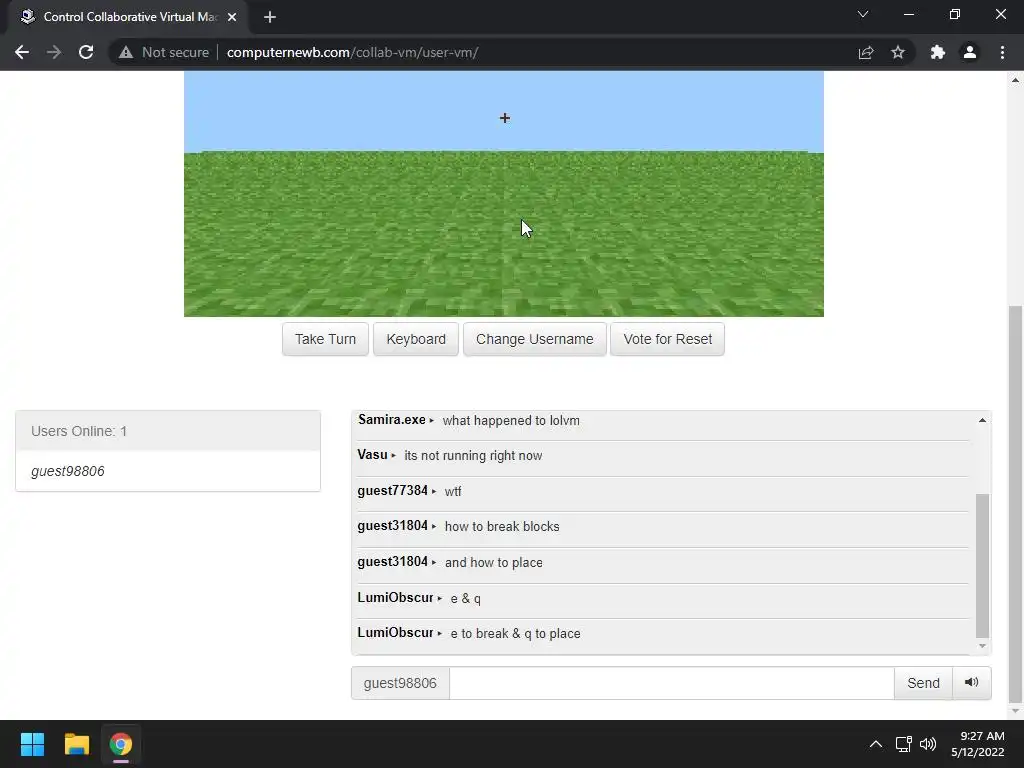Click the network tray icon
This screenshot has width=1024, height=768.
[x=904, y=744]
